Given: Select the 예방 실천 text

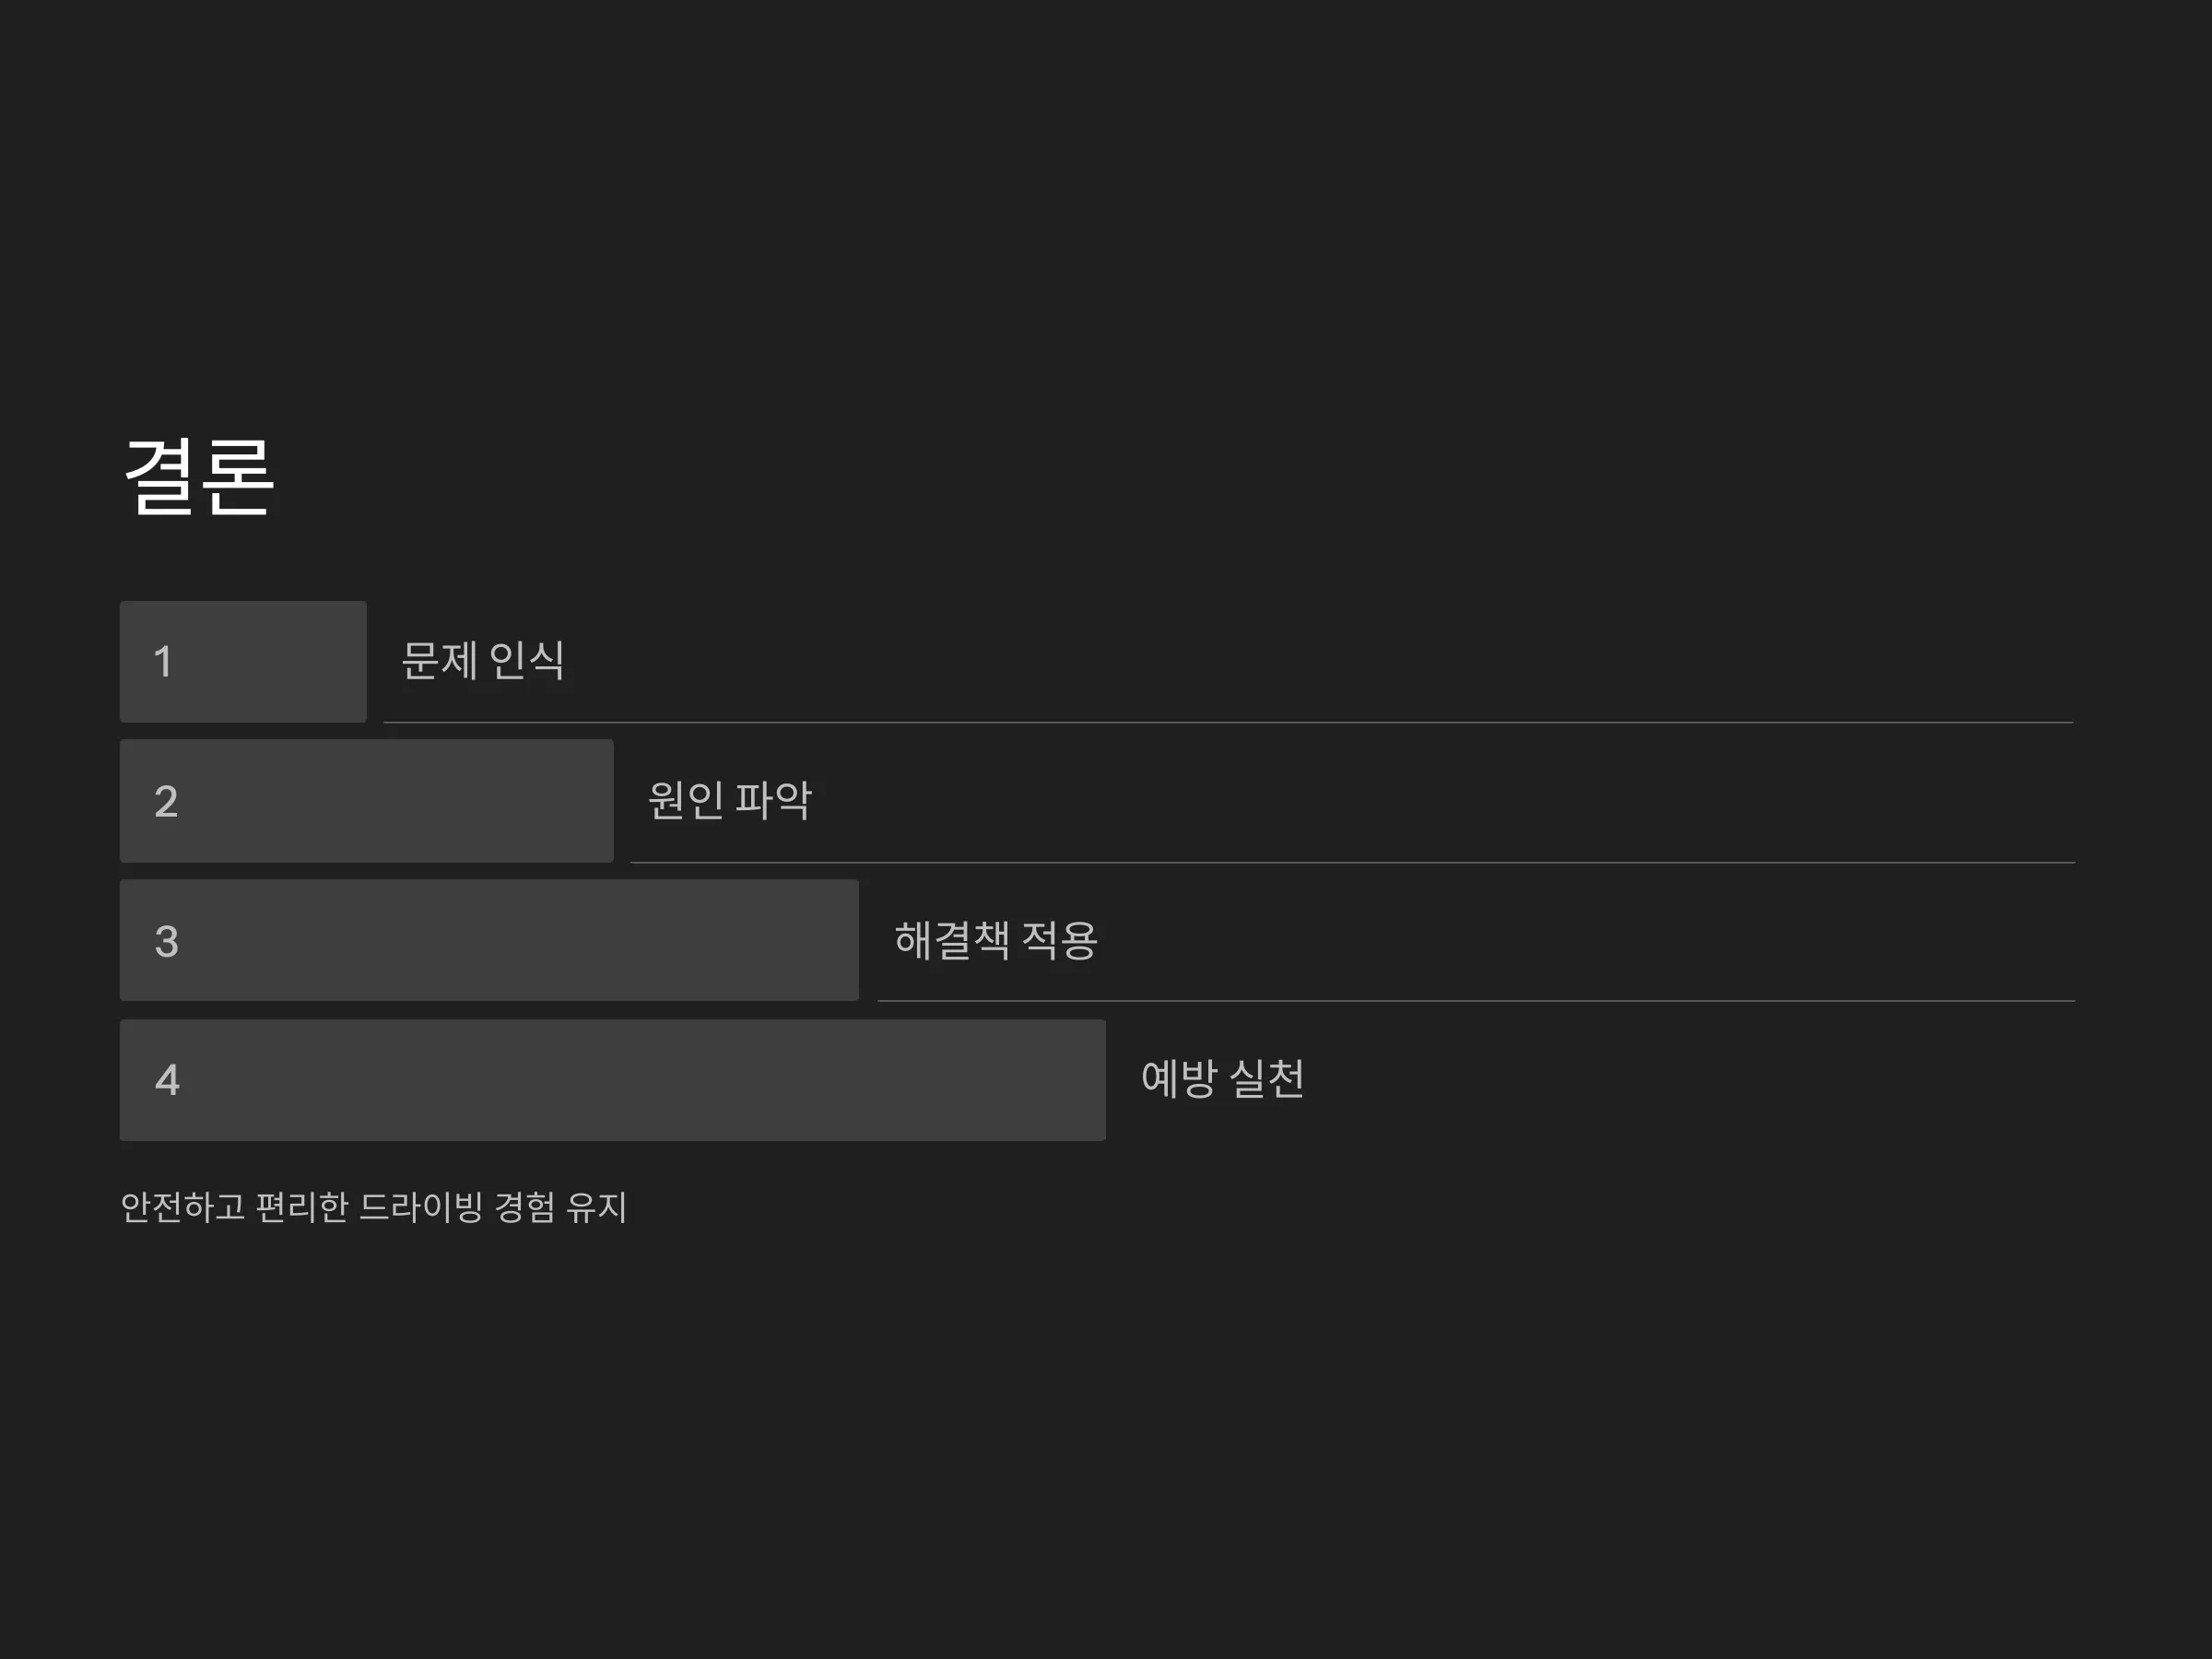Looking at the screenshot, I should [1223, 1078].
